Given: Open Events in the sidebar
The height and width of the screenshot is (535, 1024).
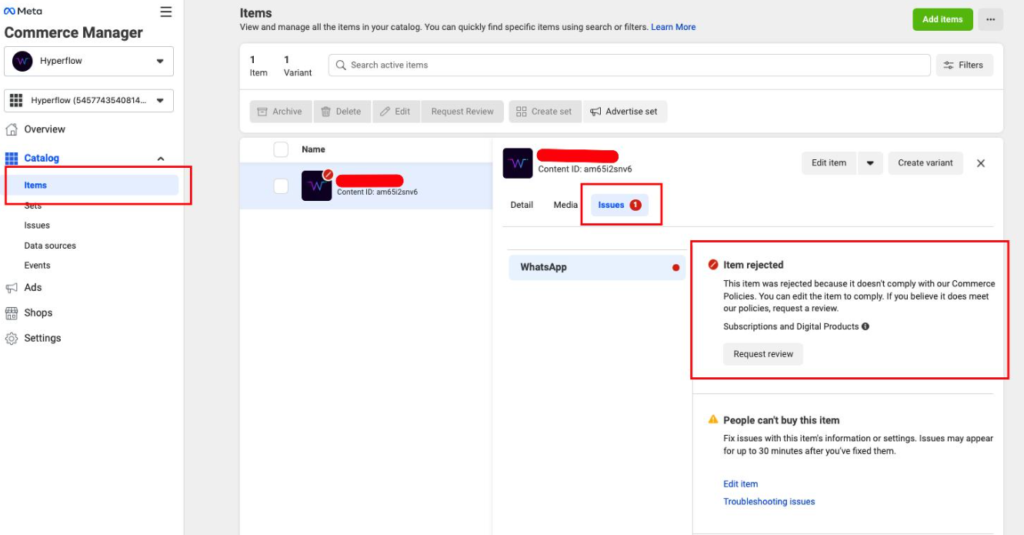Looking at the screenshot, I should 37,266.
